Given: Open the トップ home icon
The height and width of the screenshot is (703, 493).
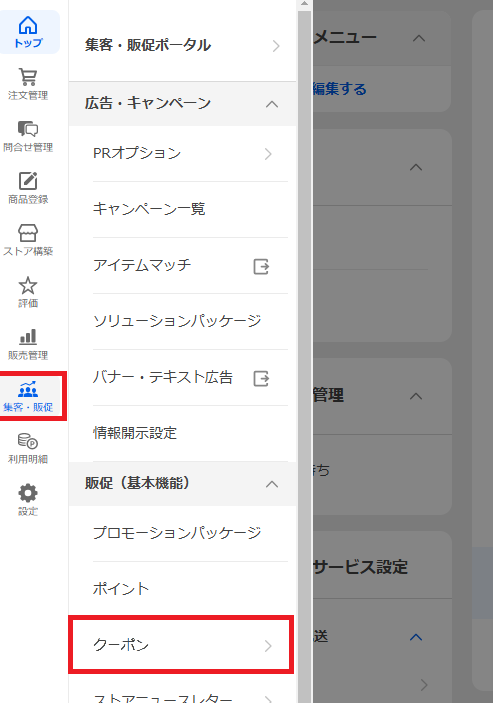Looking at the screenshot, I should 28,26.
